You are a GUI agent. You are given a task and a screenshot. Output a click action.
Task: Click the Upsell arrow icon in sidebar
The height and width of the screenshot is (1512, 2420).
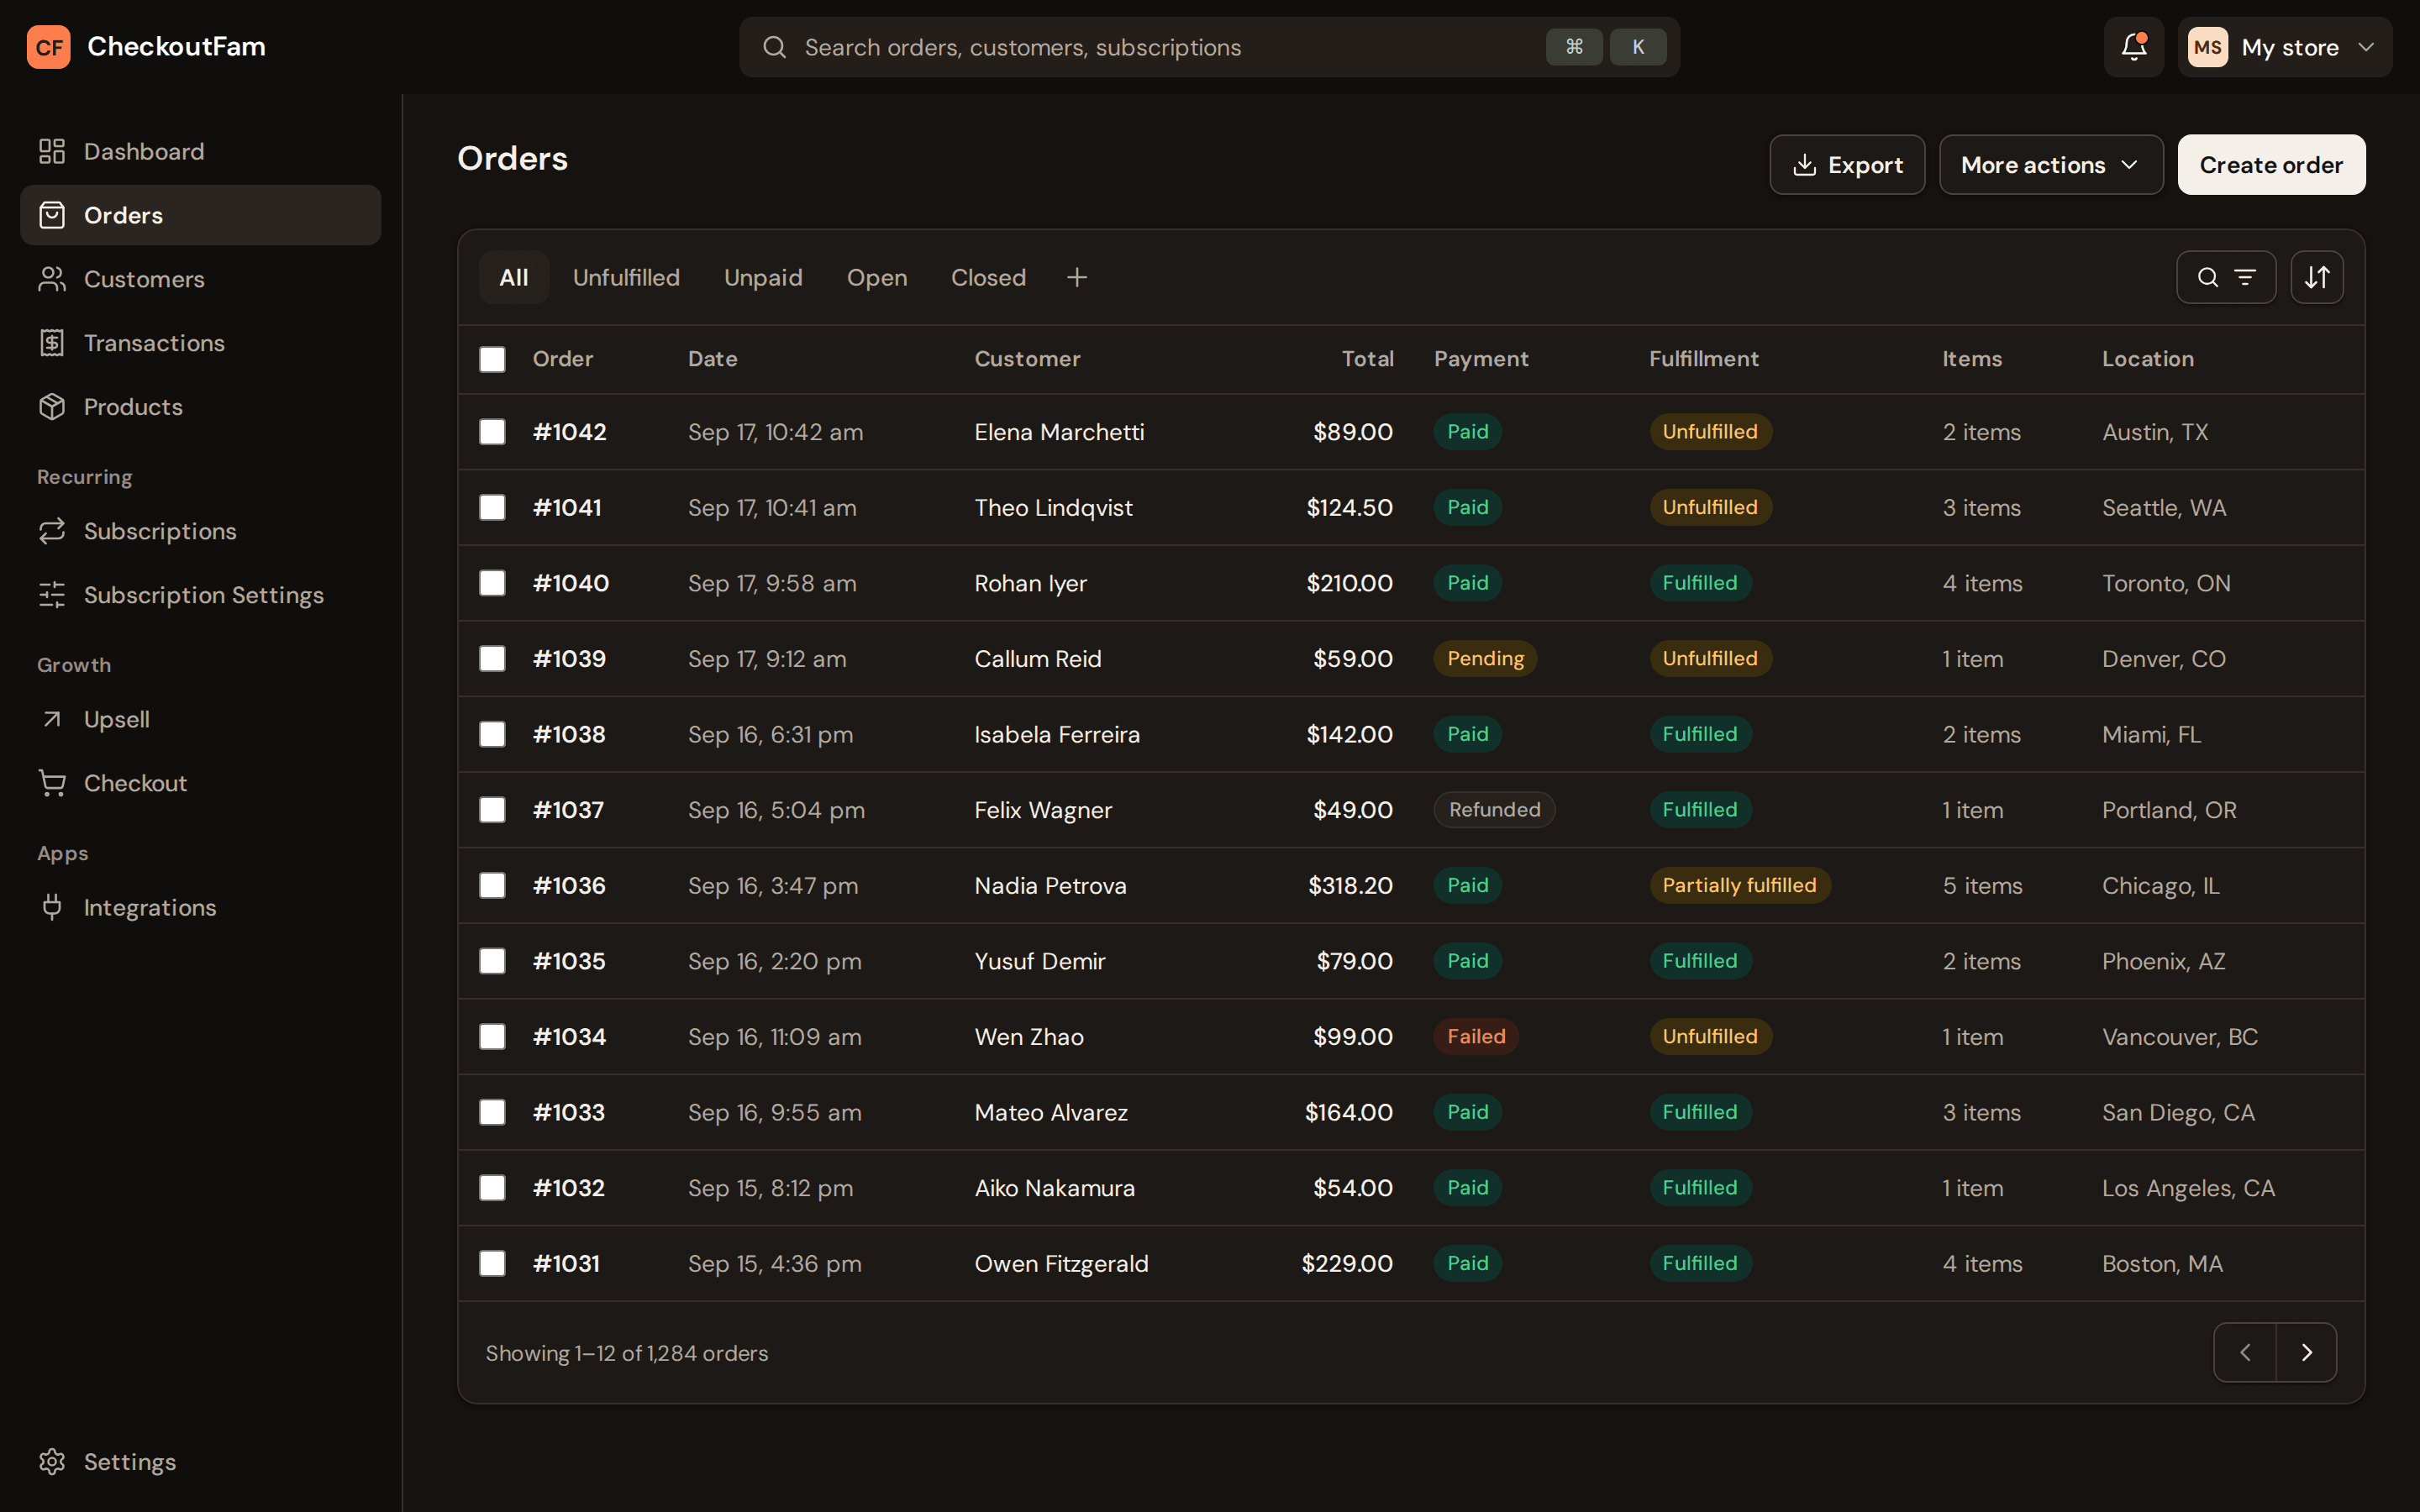pyautogui.click(x=52, y=719)
